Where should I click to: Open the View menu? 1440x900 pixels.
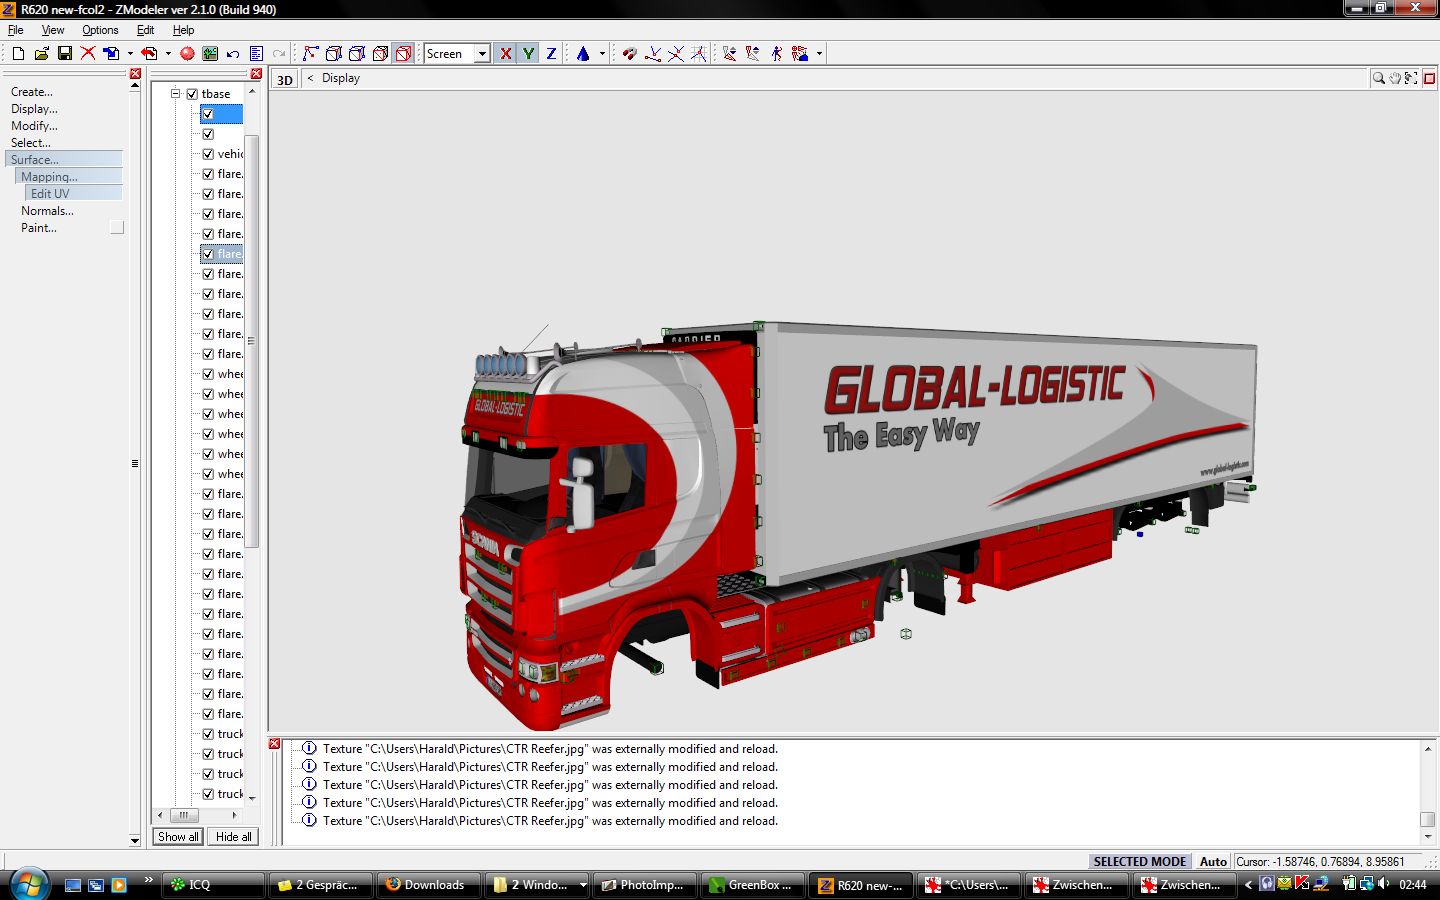click(53, 30)
